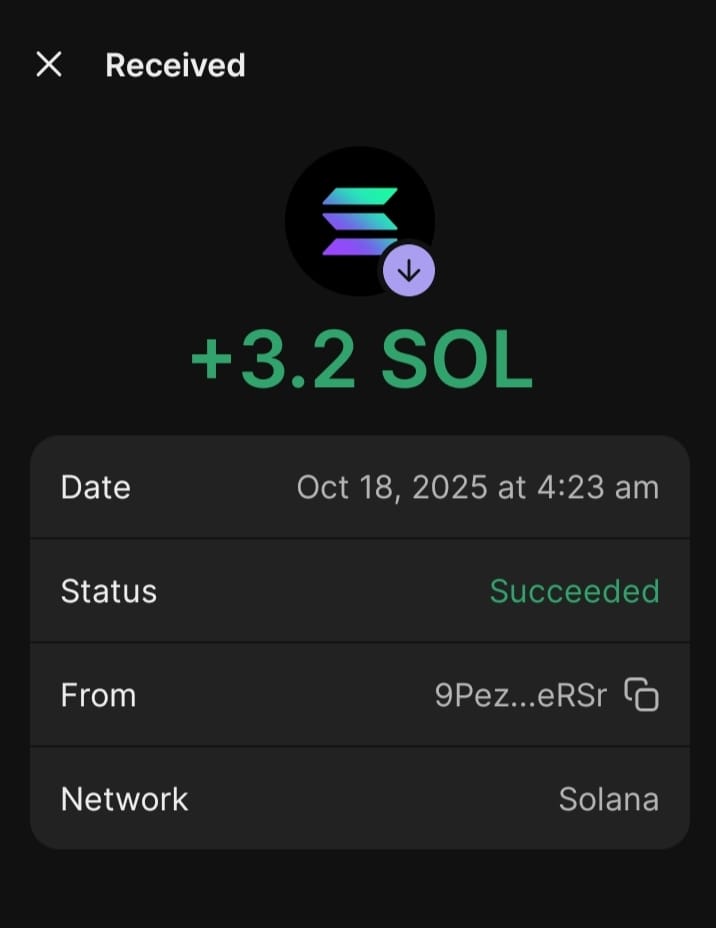716x928 pixels.
Task: Tap the year 2025 in the date
Action: click(449, 487)
